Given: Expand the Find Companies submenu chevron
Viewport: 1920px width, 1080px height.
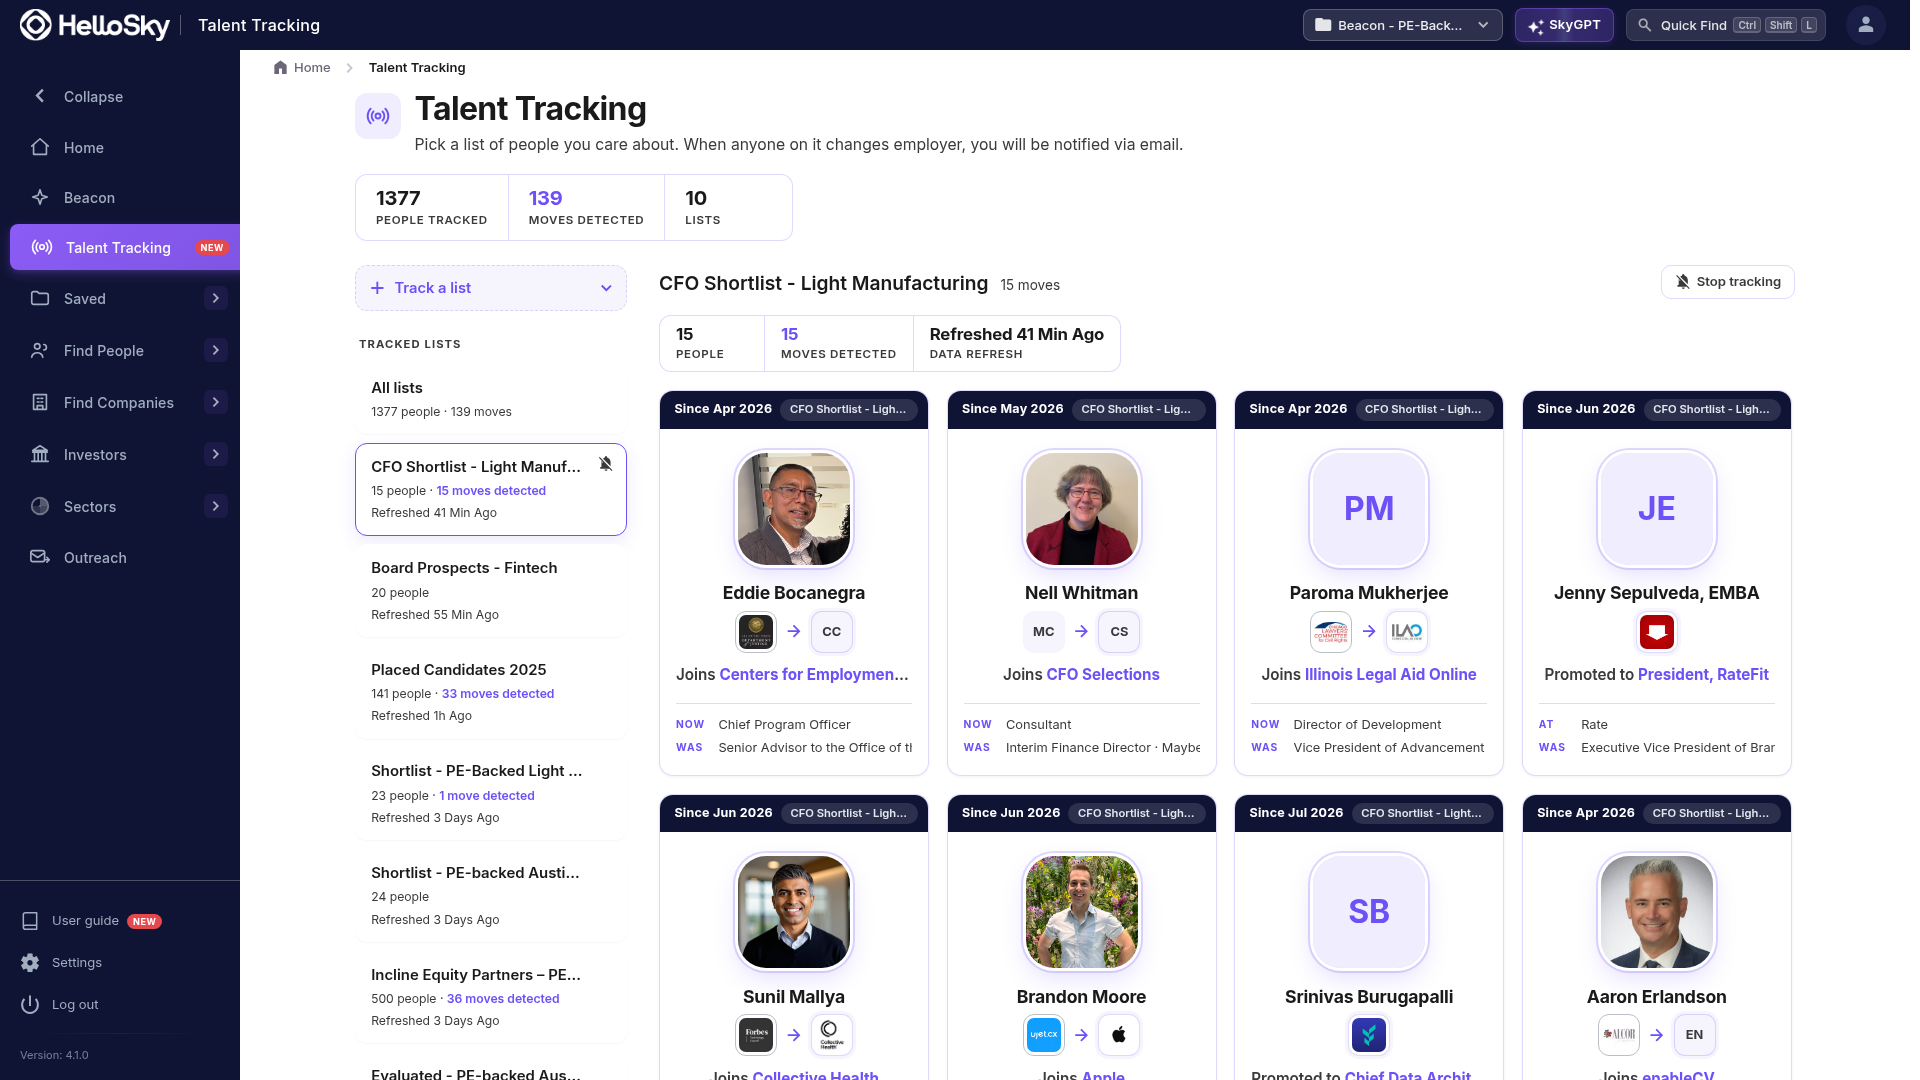Looking at the screenshot, I should (x=215, y=402).
